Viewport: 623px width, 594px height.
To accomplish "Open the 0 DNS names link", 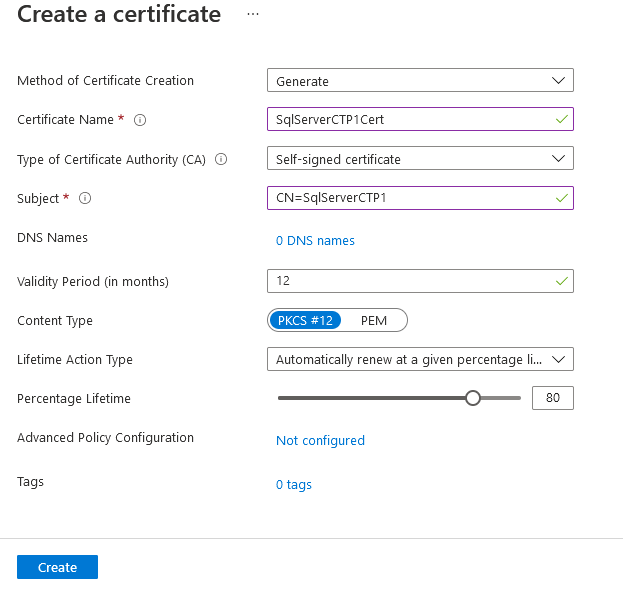I will point(315,241).
